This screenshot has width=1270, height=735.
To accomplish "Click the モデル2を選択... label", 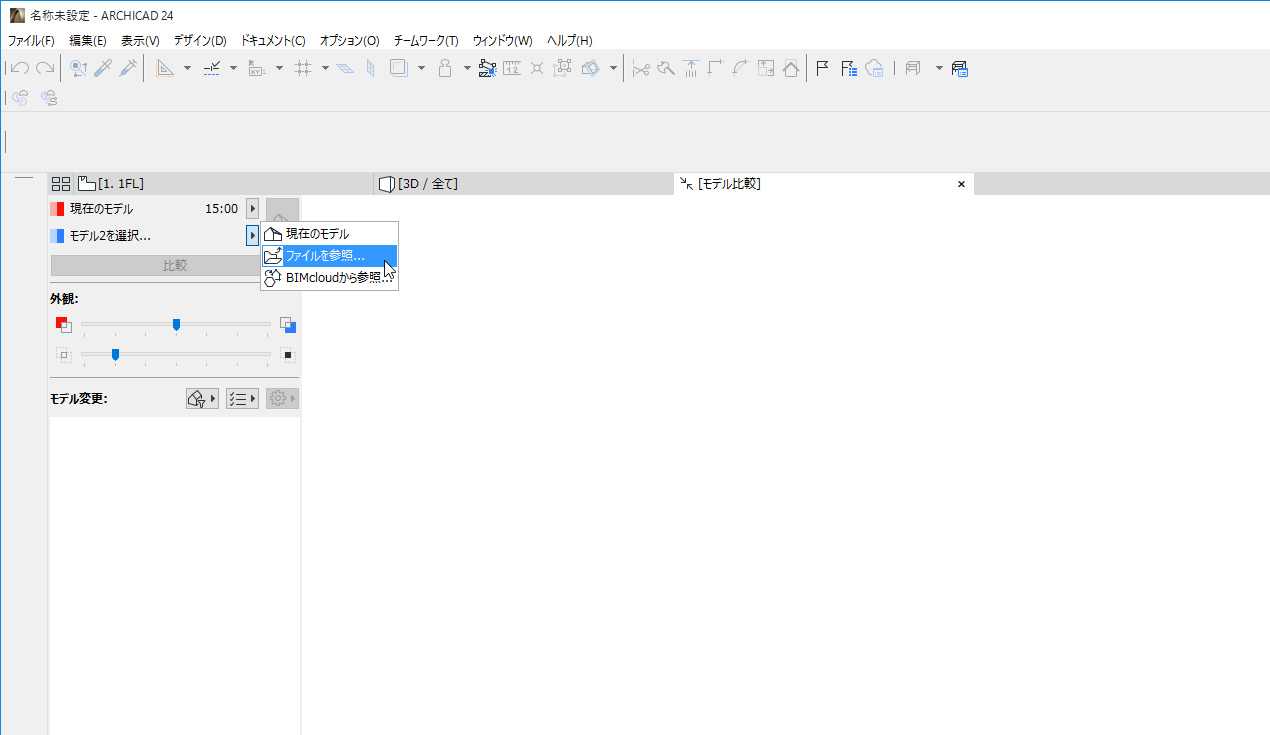I will click(110, 236).
